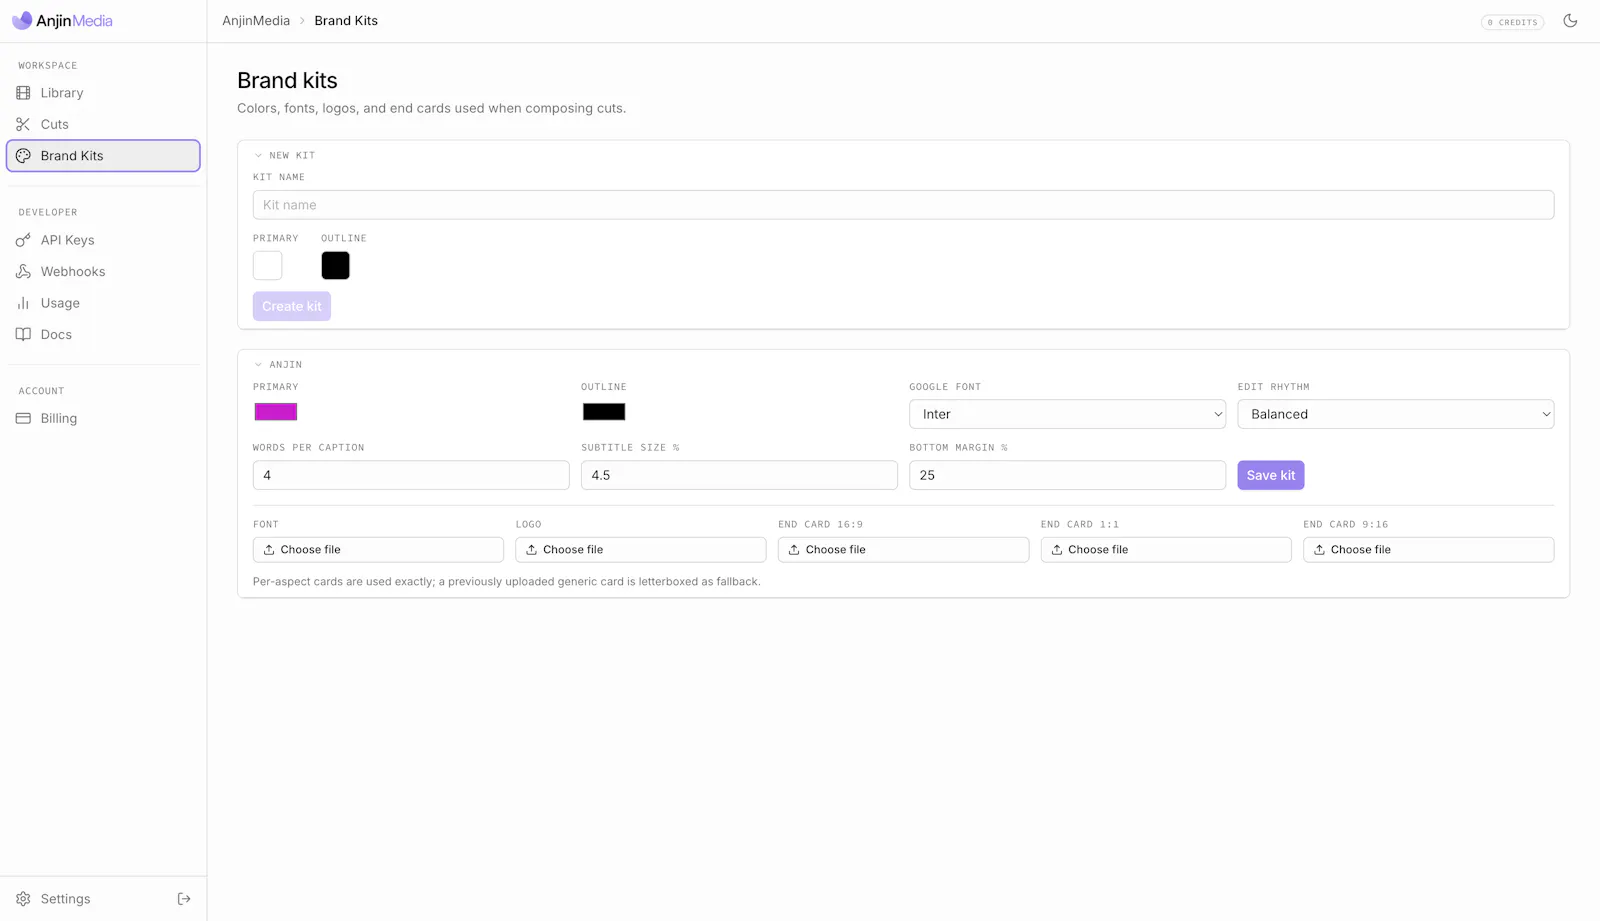Collapse the Anjin kit section chevron
Image resolution: width=1600 pixels, height=921 pixels.
(258, 365)
